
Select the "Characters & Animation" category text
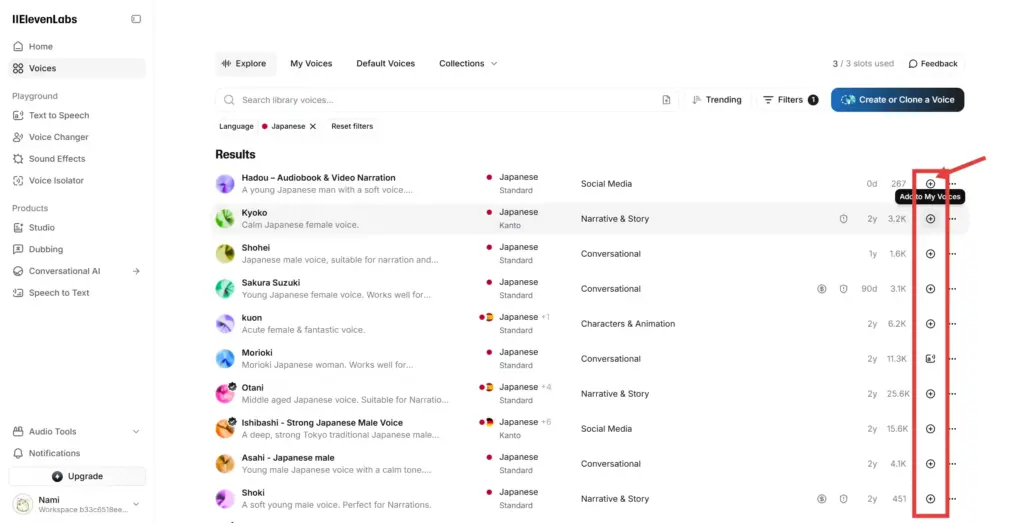pos(628,324)
